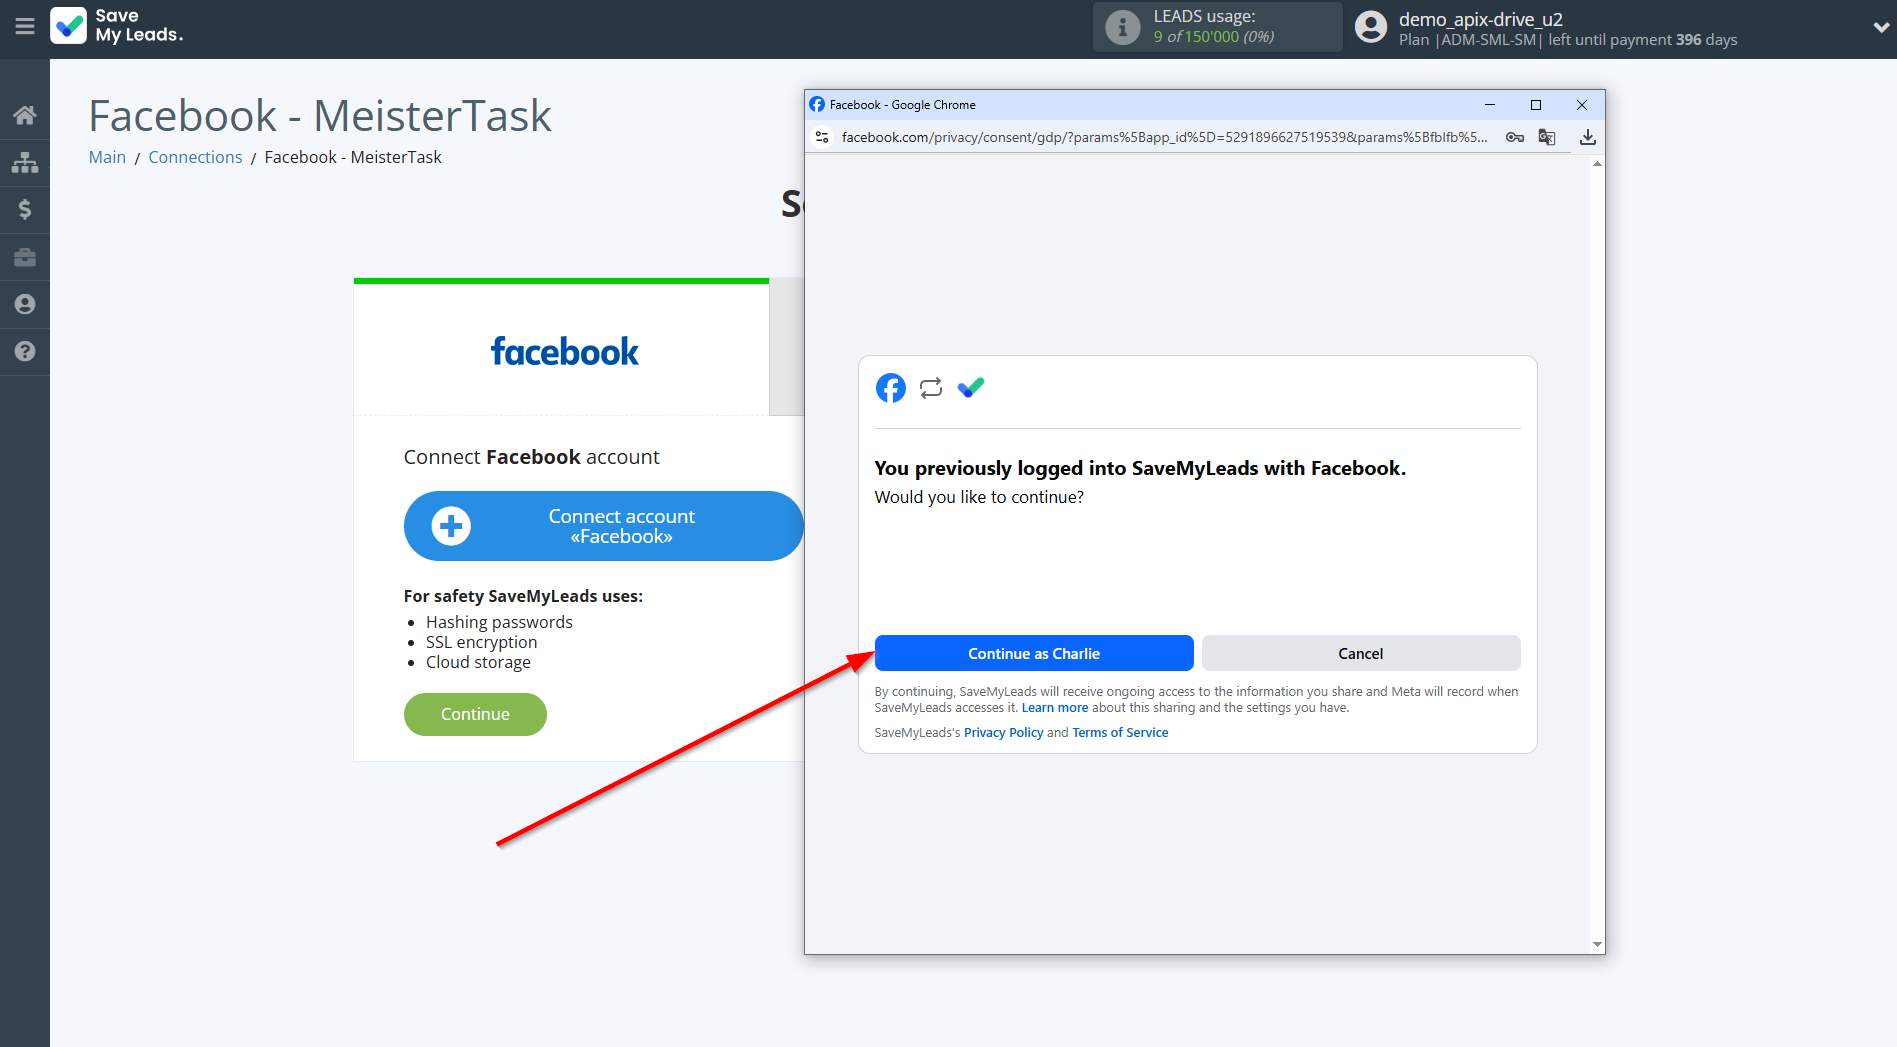Click the site information icon in address bar

pyautogui.click(x=822, y=137)
